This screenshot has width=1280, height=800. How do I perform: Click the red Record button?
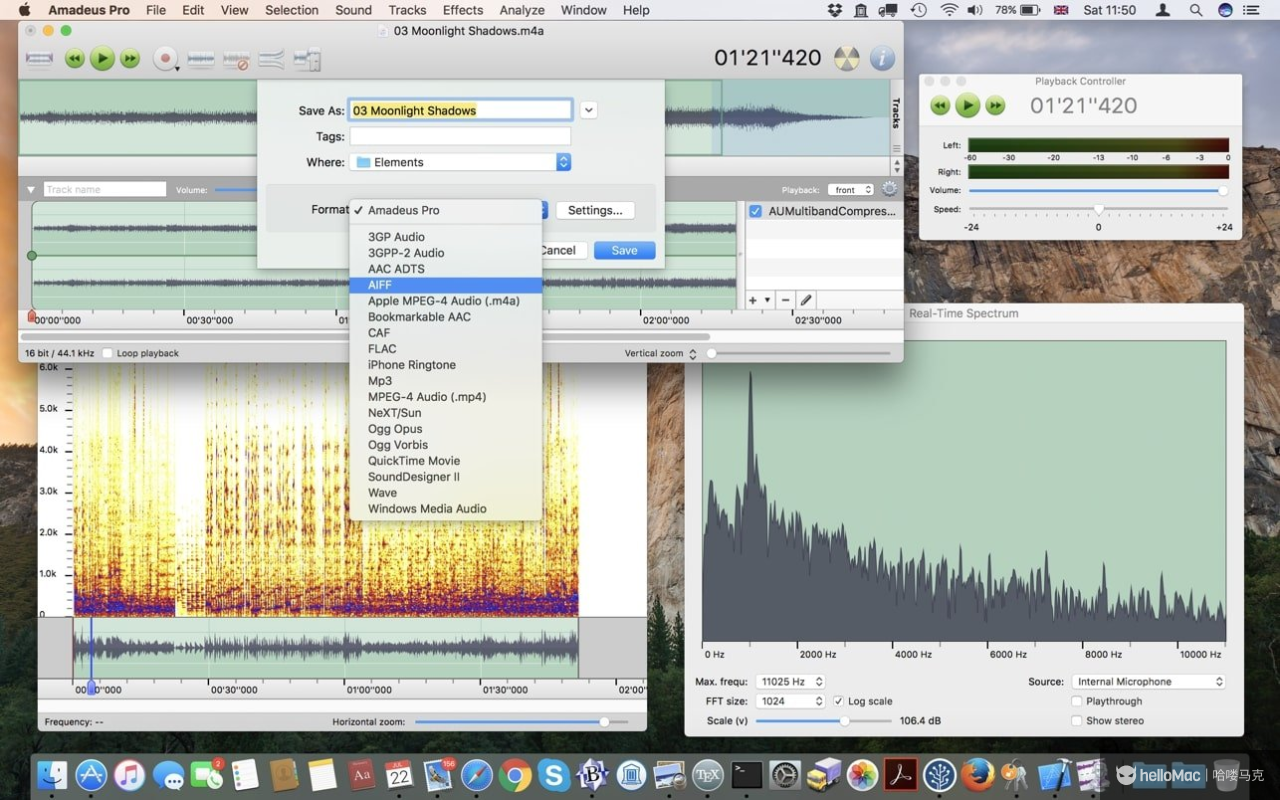(x=164, y=59)
